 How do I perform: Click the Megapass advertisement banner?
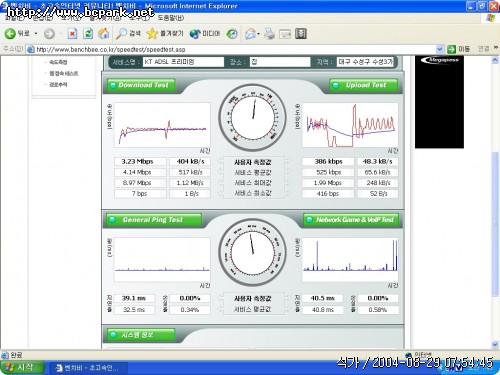click(439, 102)
